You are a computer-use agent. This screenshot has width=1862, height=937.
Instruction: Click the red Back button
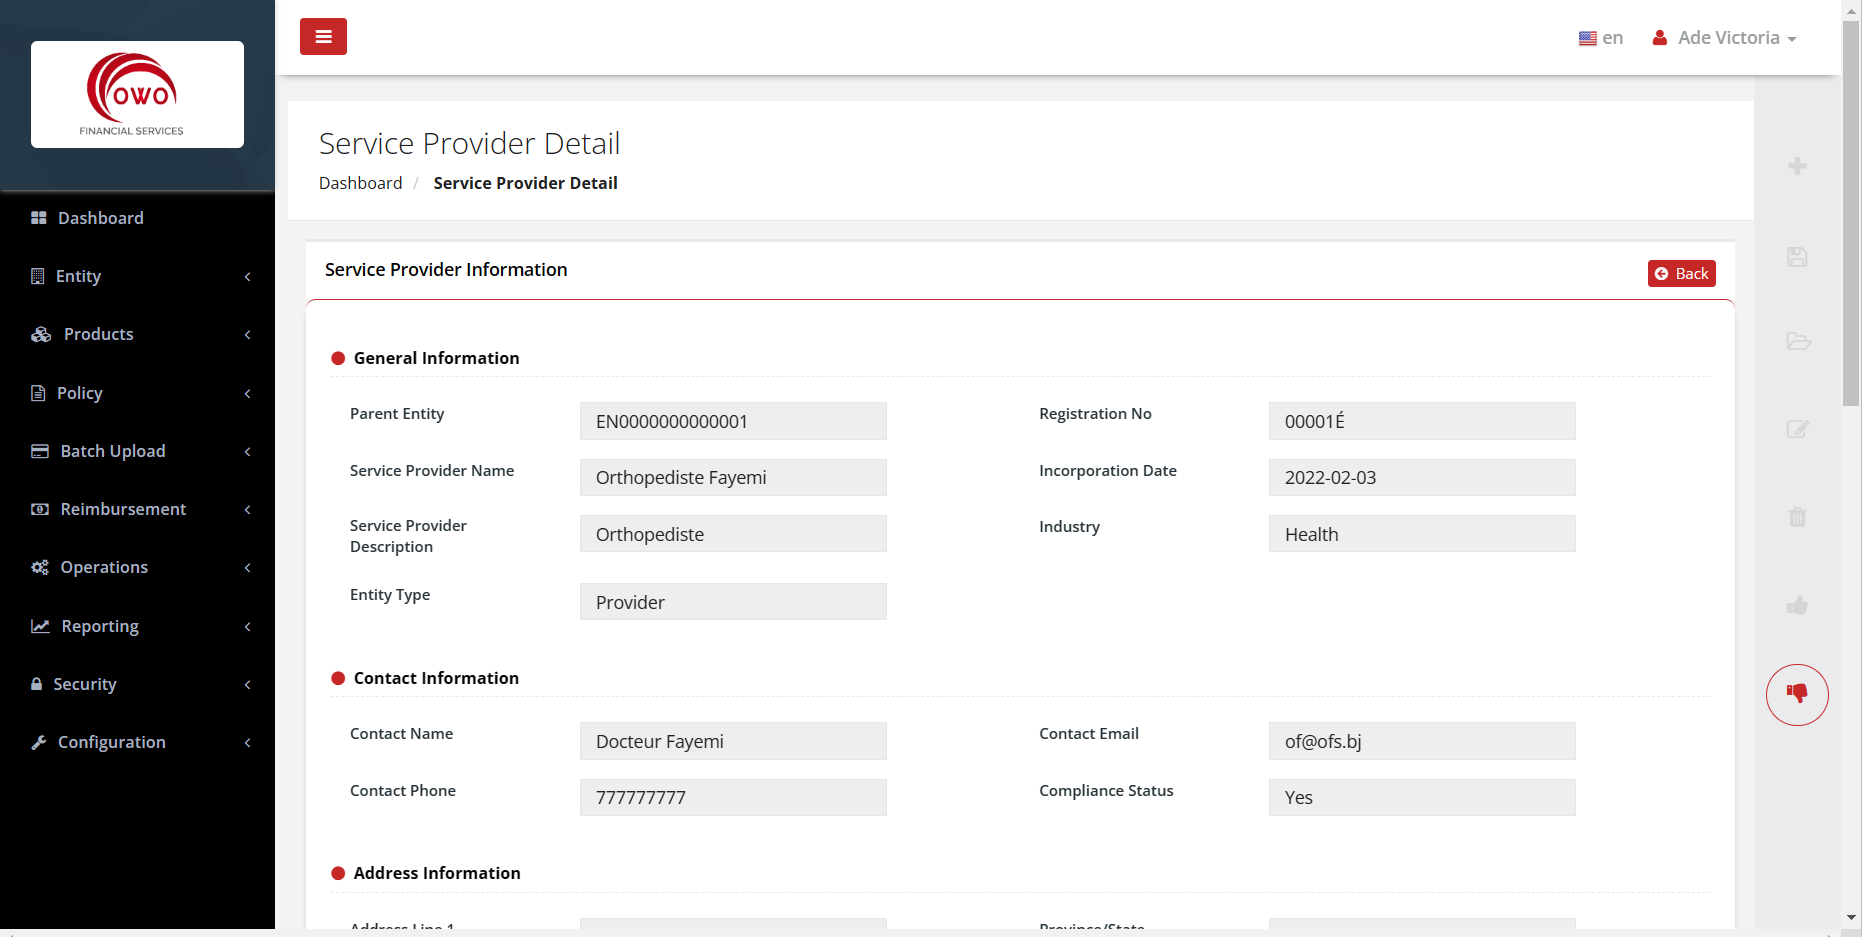pyautogui.click(x=1681, y=274)
